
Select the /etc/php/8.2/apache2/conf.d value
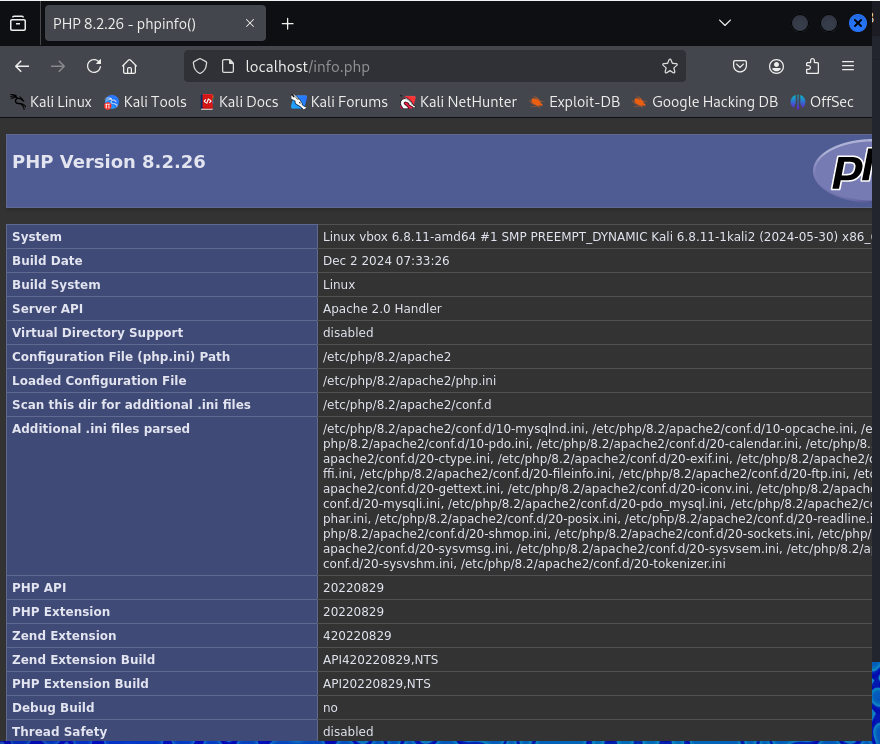tap(407, 405)
